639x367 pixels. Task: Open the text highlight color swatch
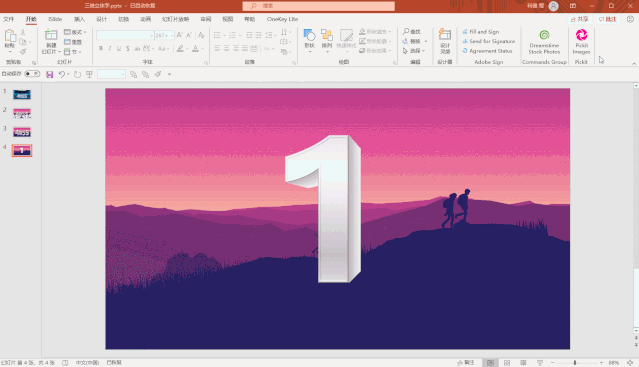point(180,48)
